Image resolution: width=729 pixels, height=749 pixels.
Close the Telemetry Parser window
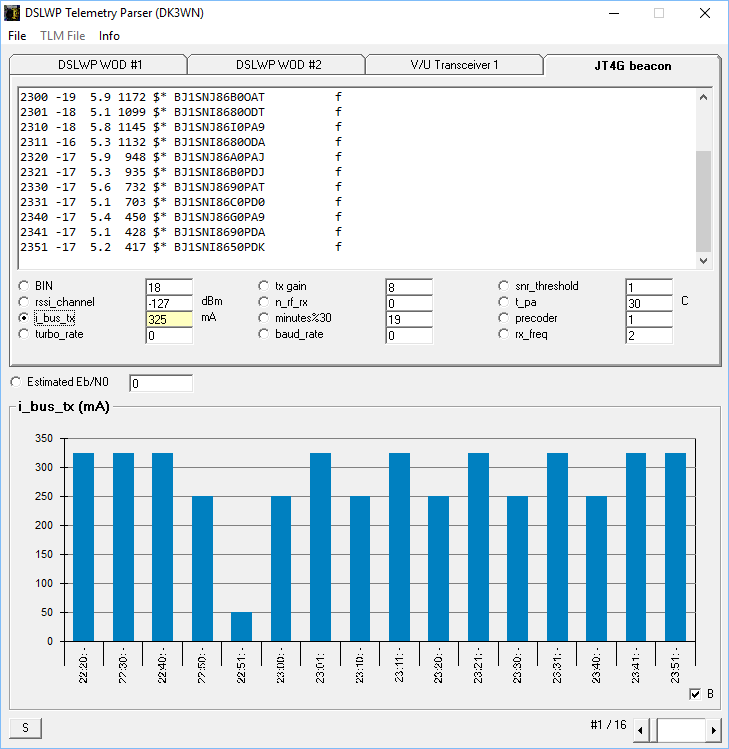(x=705, y=13)
